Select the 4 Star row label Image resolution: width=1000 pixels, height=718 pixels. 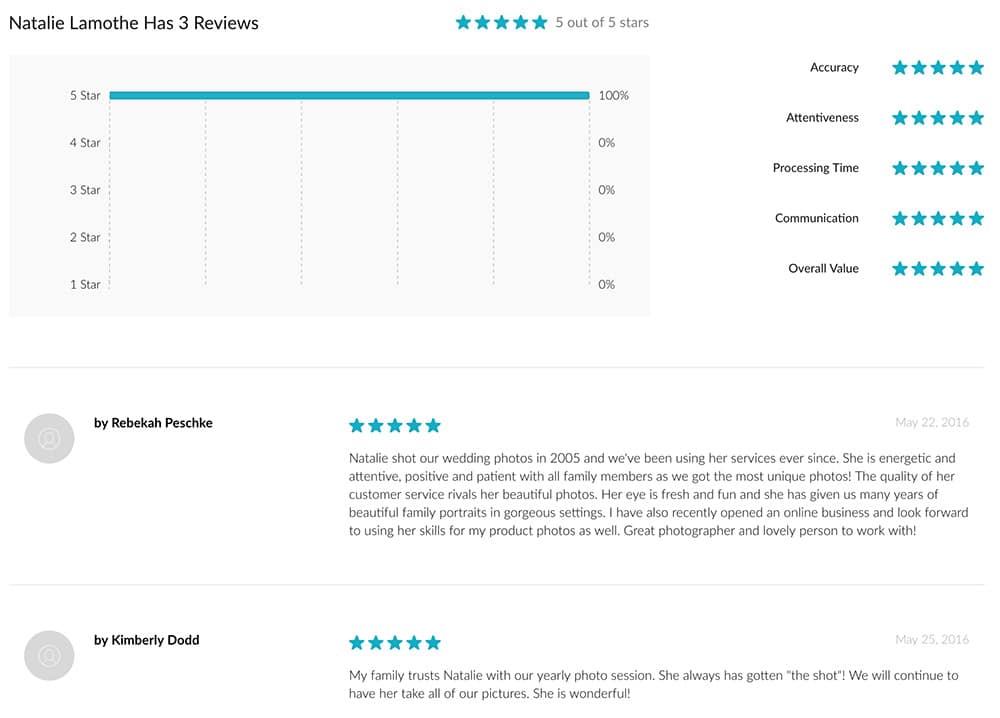[85, 143]
